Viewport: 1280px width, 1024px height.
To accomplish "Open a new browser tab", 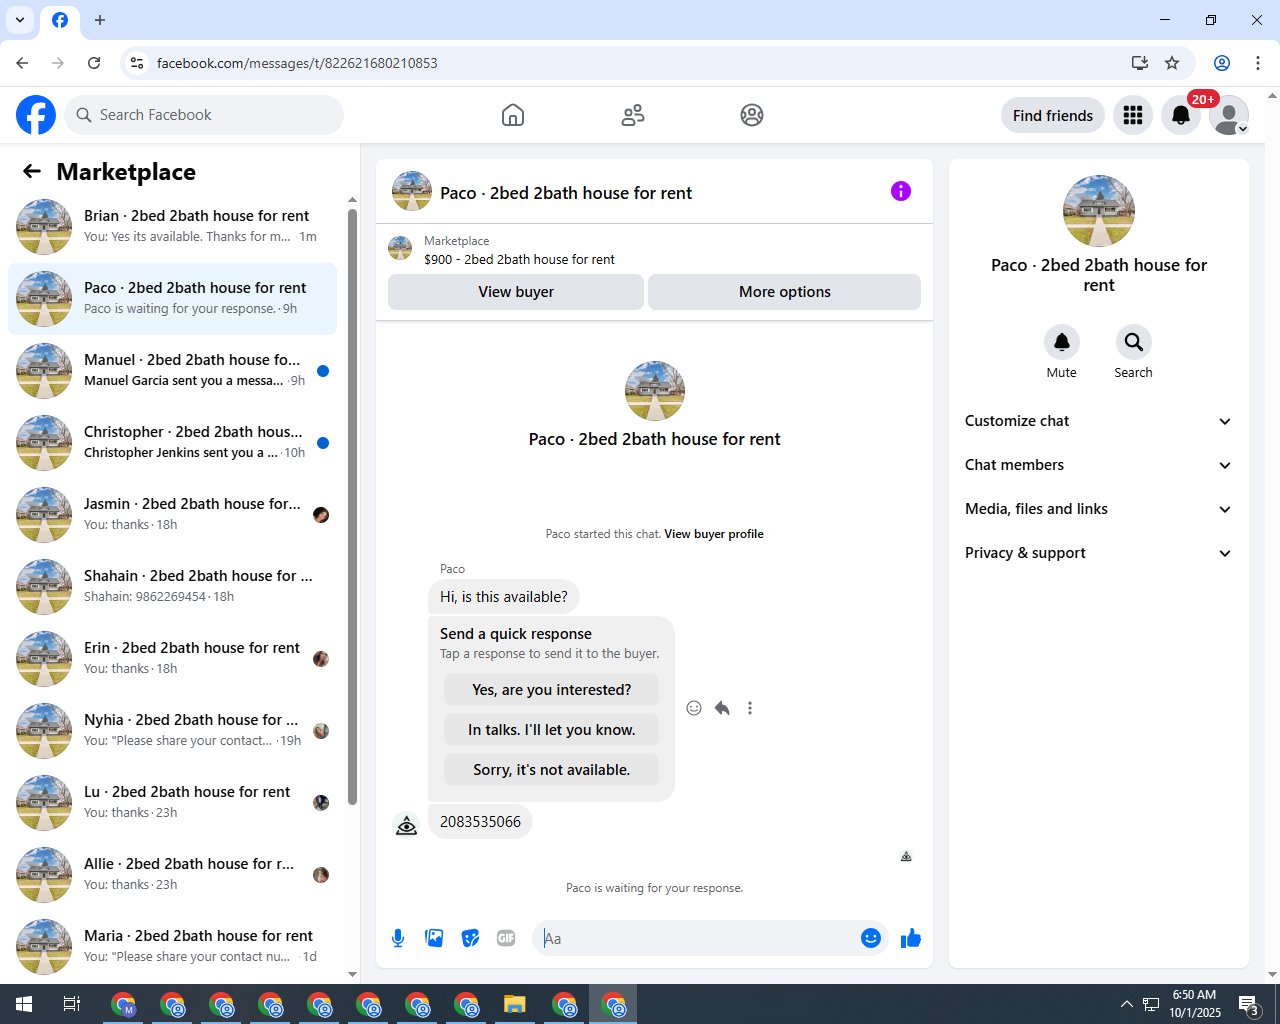I will 100,20.
